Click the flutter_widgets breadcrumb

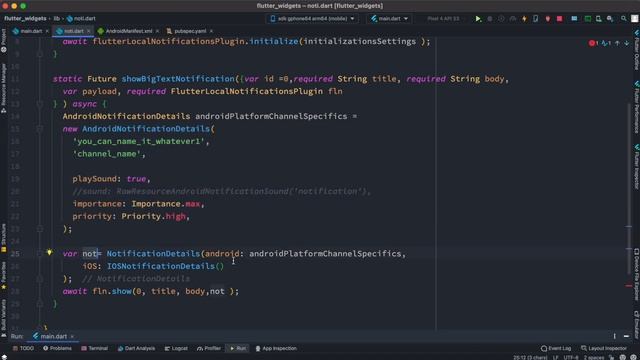click(x=25, y=19)
